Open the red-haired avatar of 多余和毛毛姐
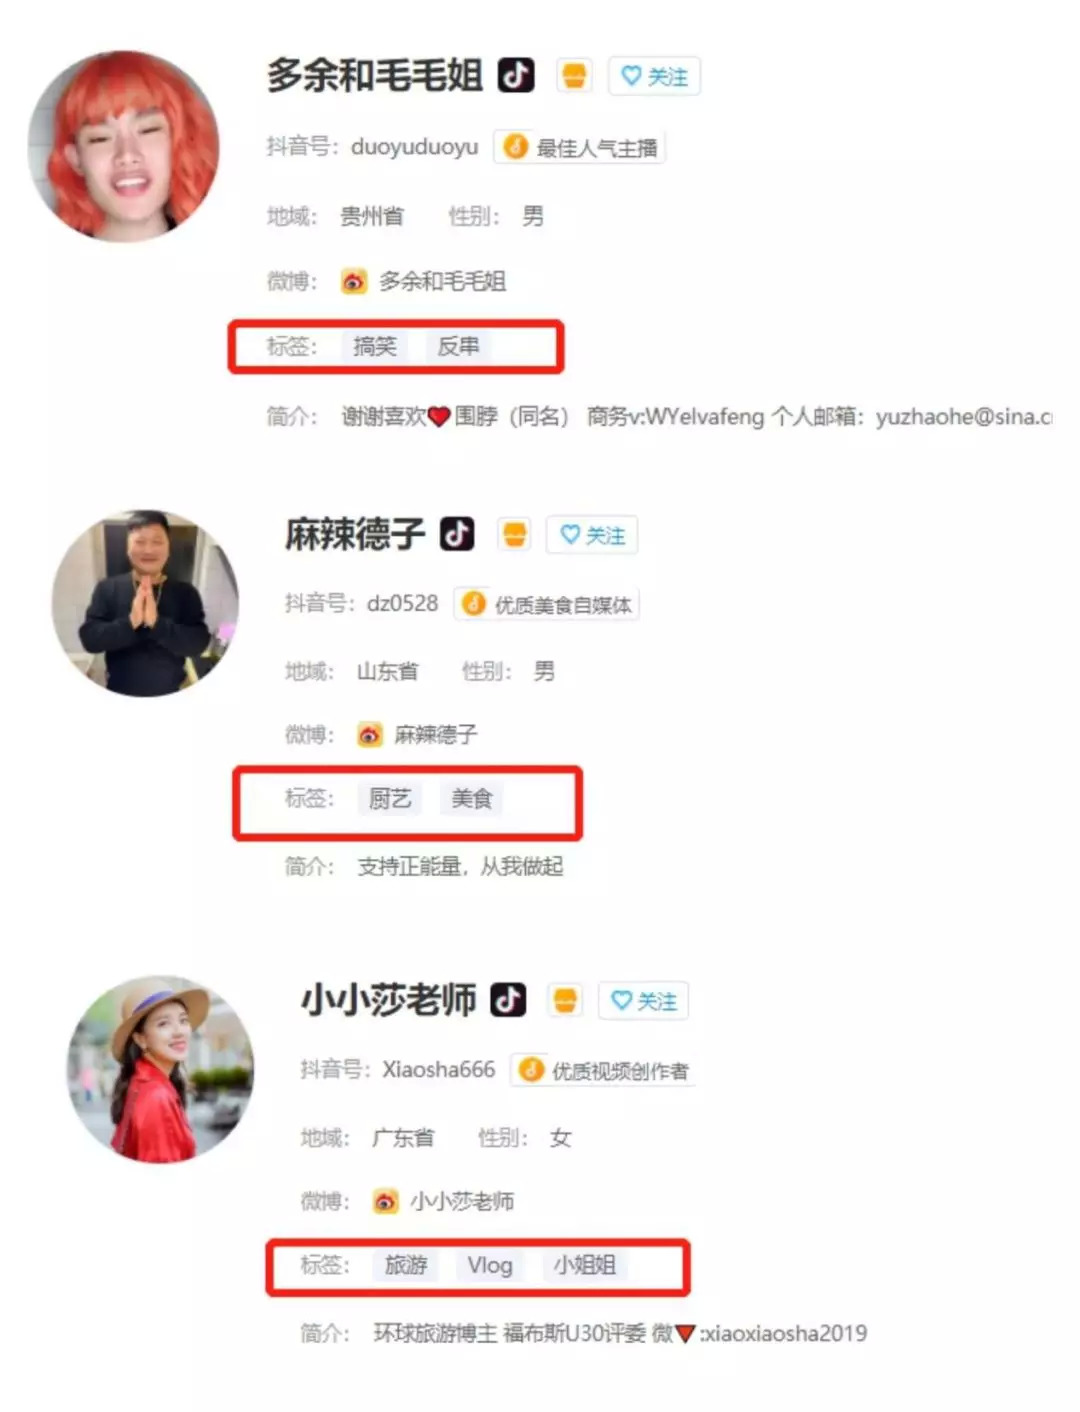This screenshot has height=1412, width=1080. (x=124, y=146)
